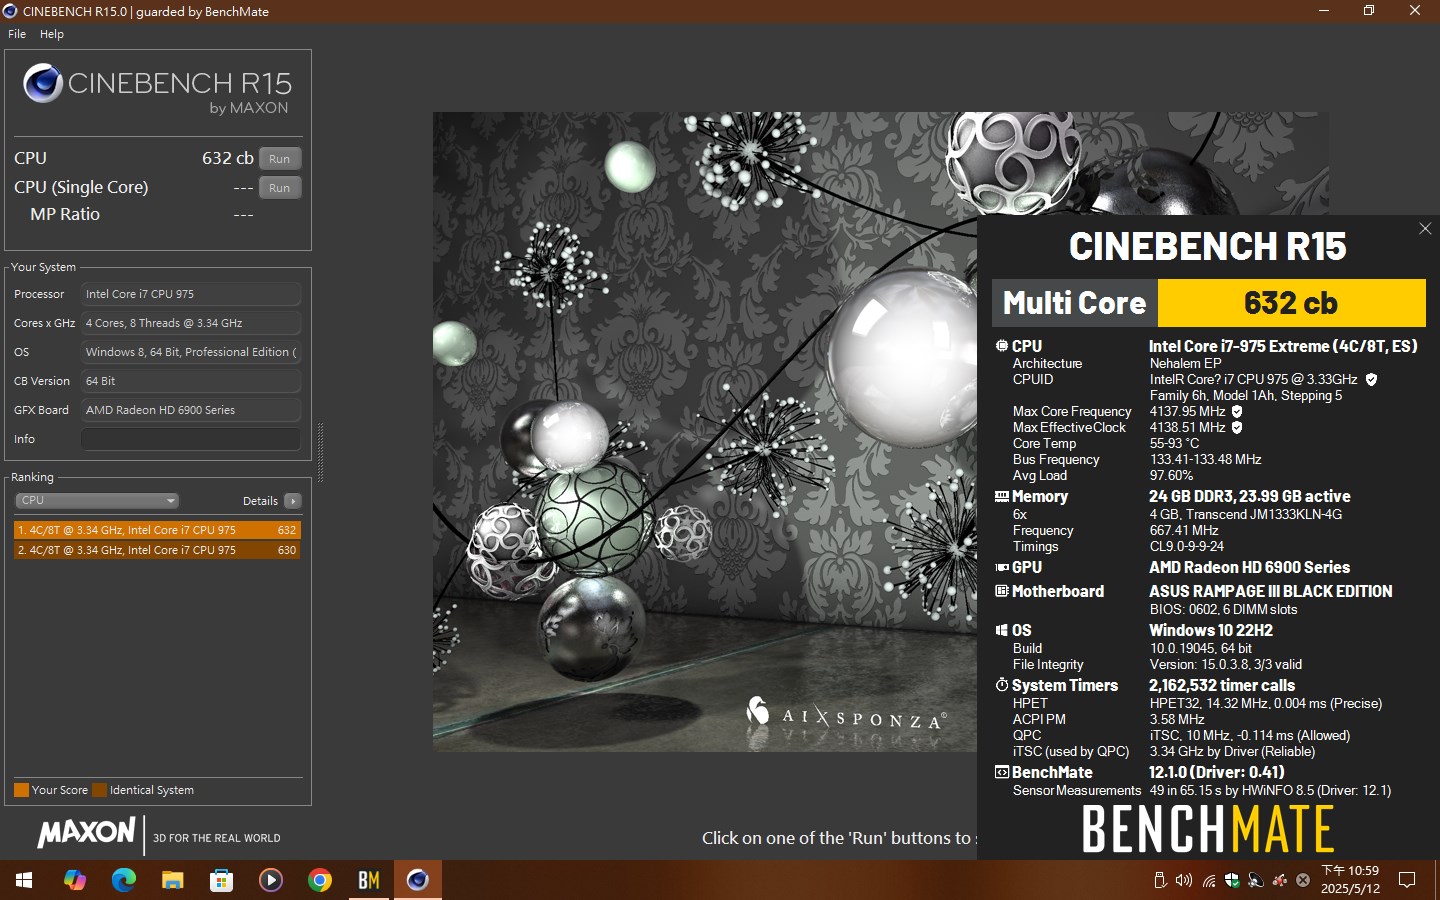Click the orange Your Score legend swatch
Image resolution: width=1440 pixels, height=900 pixels.
[x=21, y=790]
